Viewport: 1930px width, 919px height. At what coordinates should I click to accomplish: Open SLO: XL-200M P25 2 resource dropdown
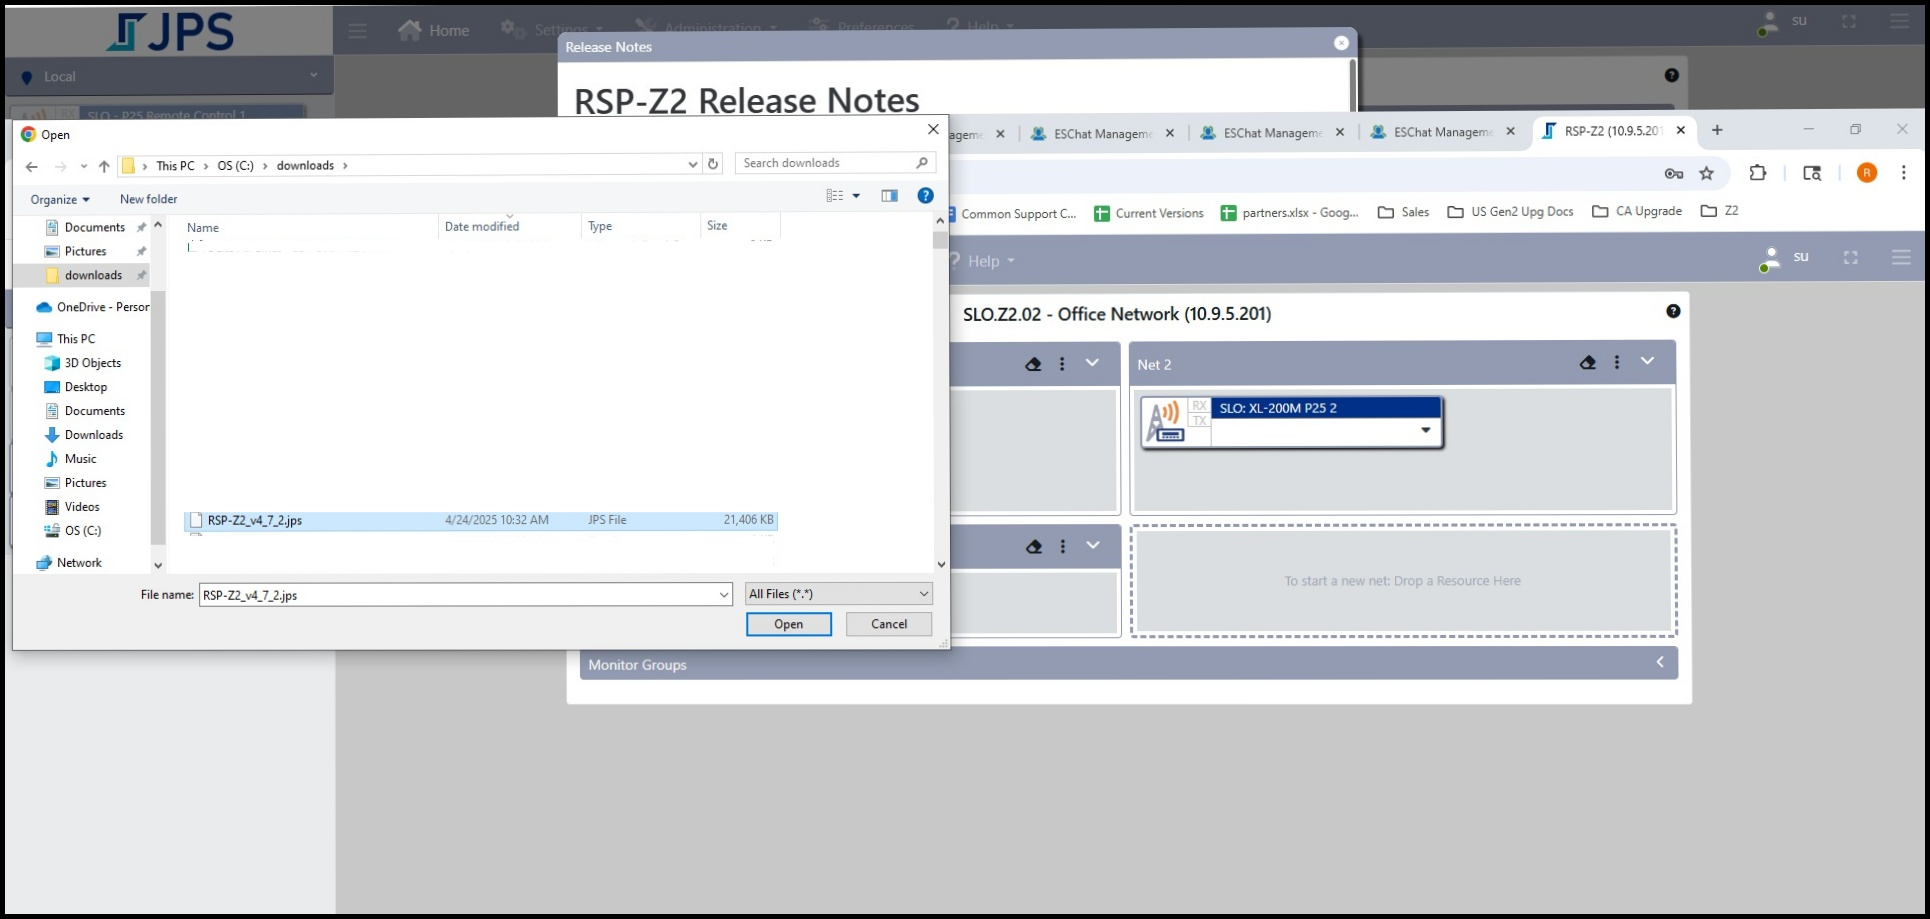(1426, 430)
